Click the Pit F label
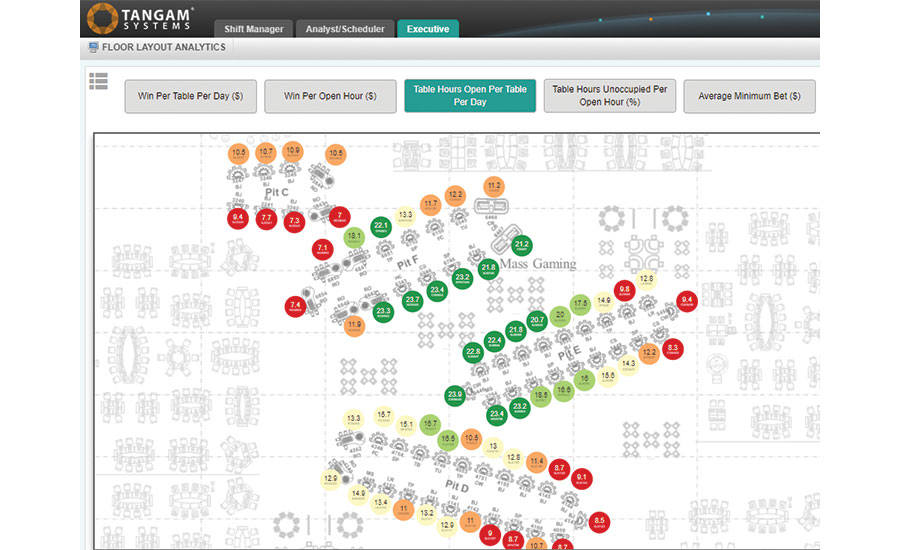This screenshot has width=900, height=550. coord(408,262)
